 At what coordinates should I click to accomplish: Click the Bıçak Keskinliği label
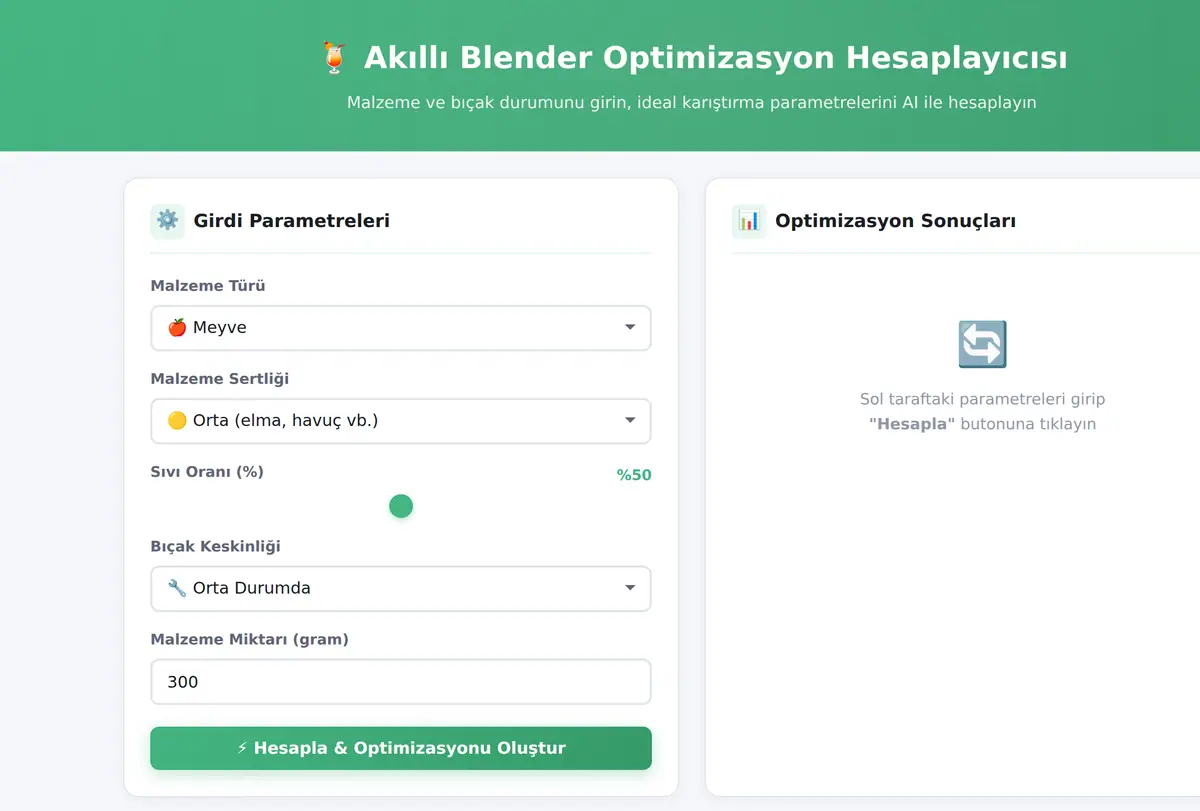click(216, 547)
